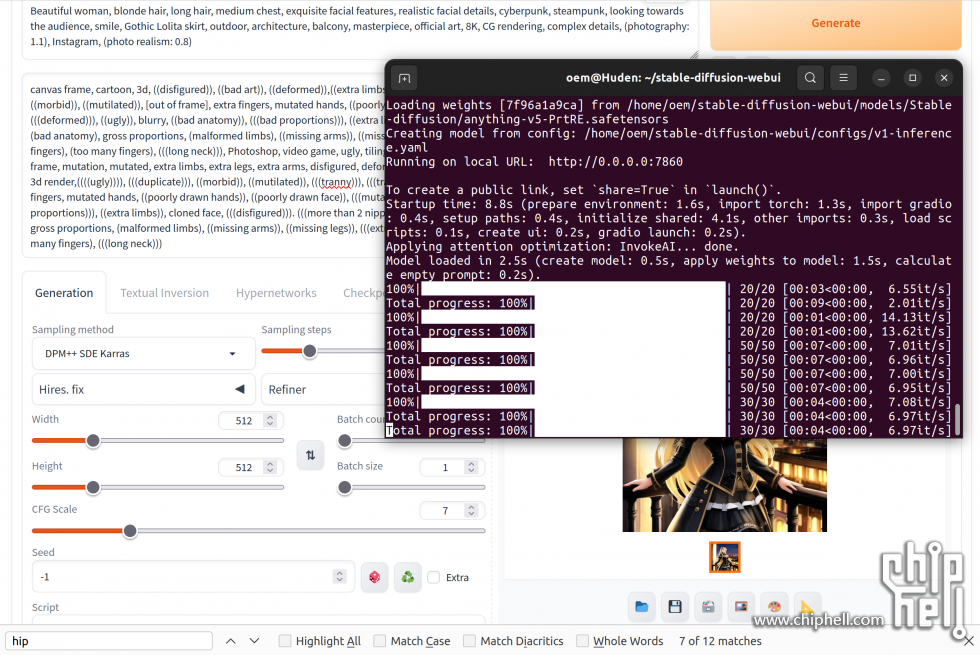
Task: Open the terminal hamburger menu
Action: click(843, 78)
